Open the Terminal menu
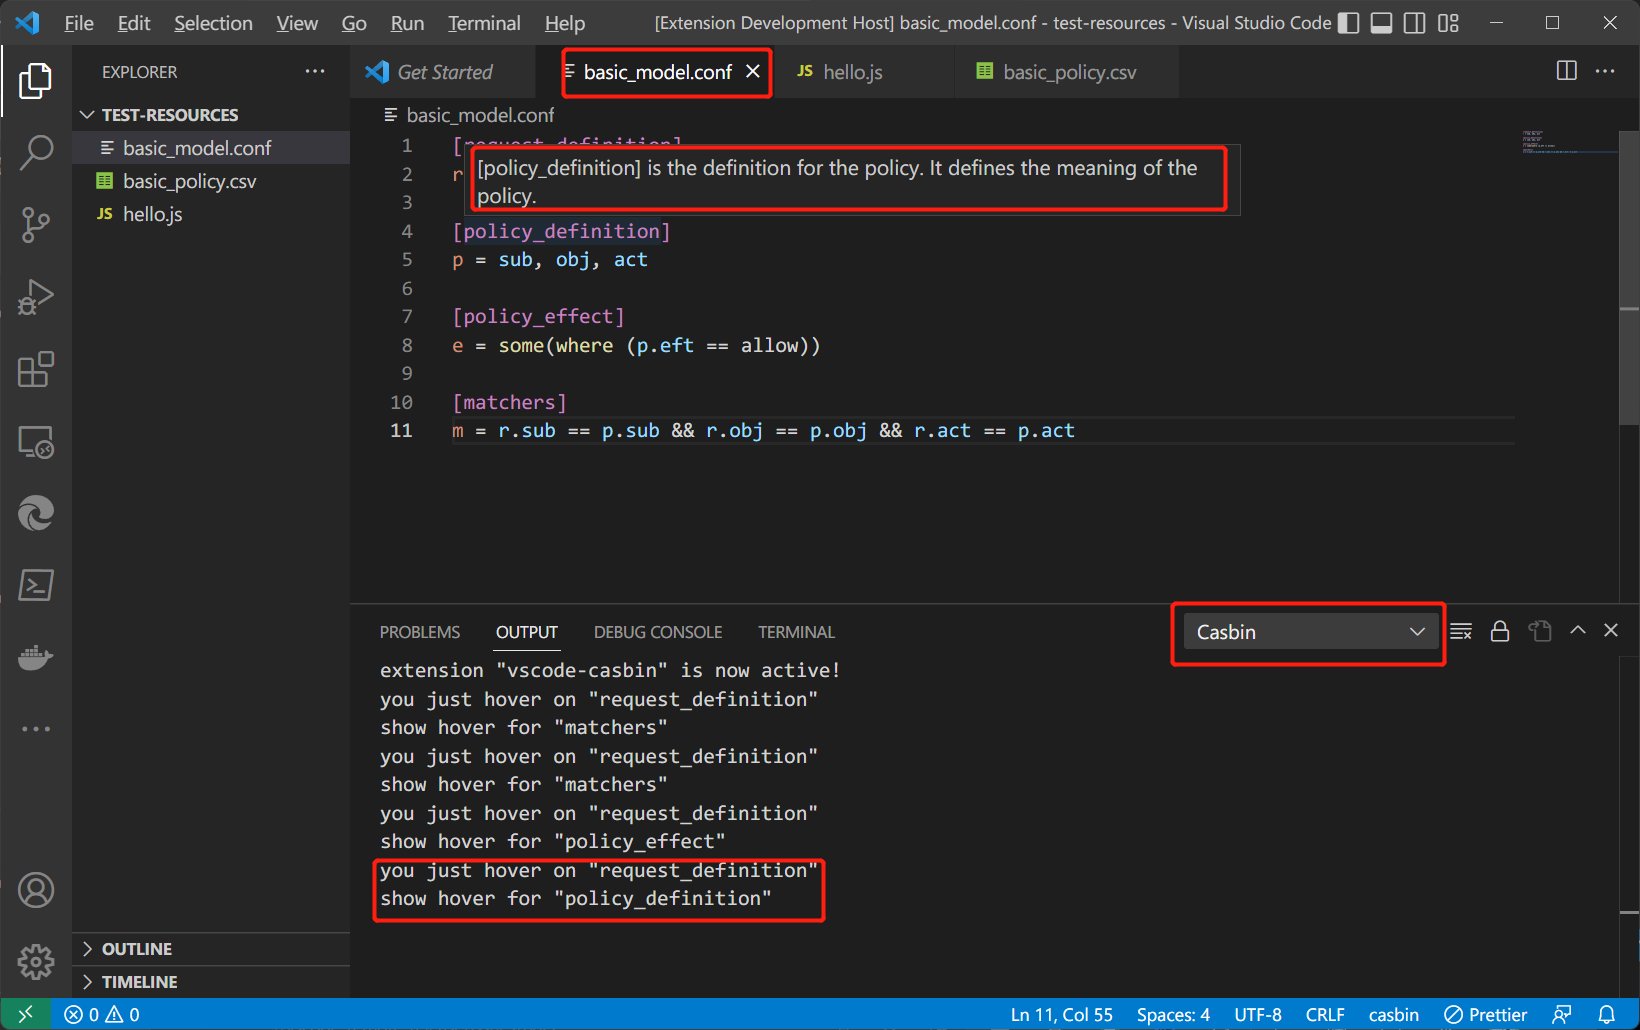Viewport: 1640px width, 1030px height. tap(484, 23)
